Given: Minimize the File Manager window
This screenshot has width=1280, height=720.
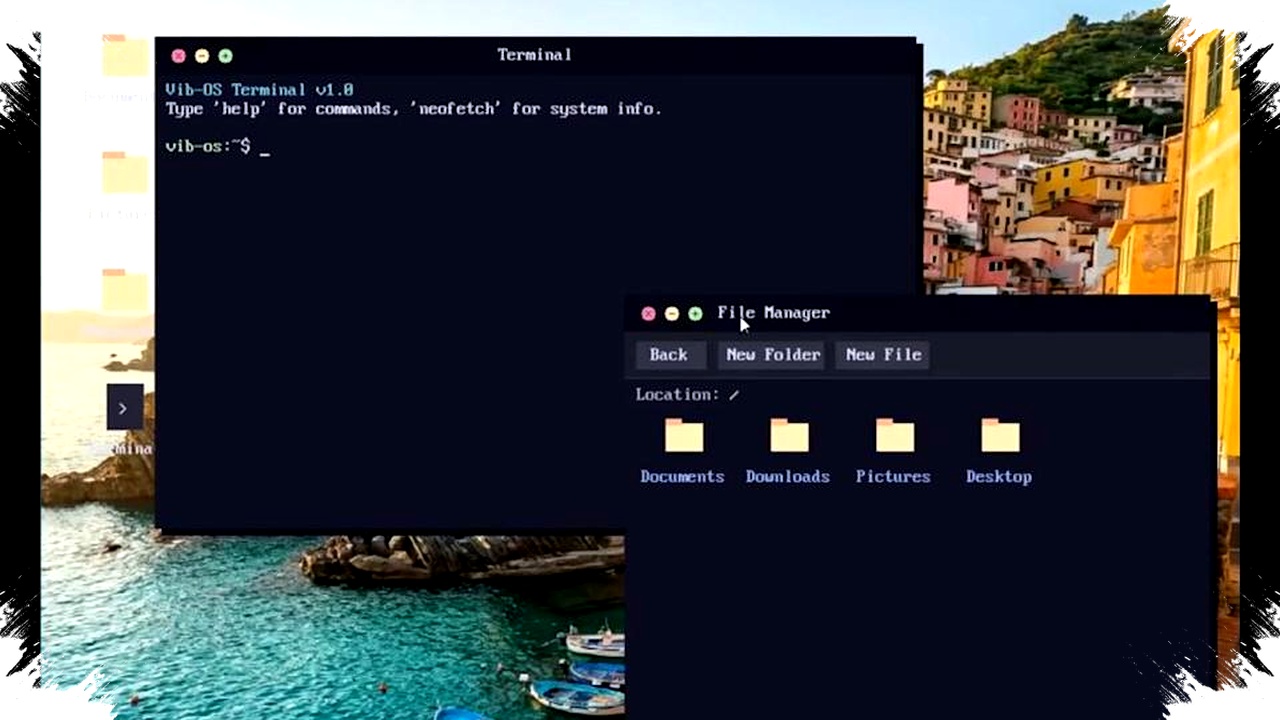Looking at the screenshot, I should (x=672, y=314).
